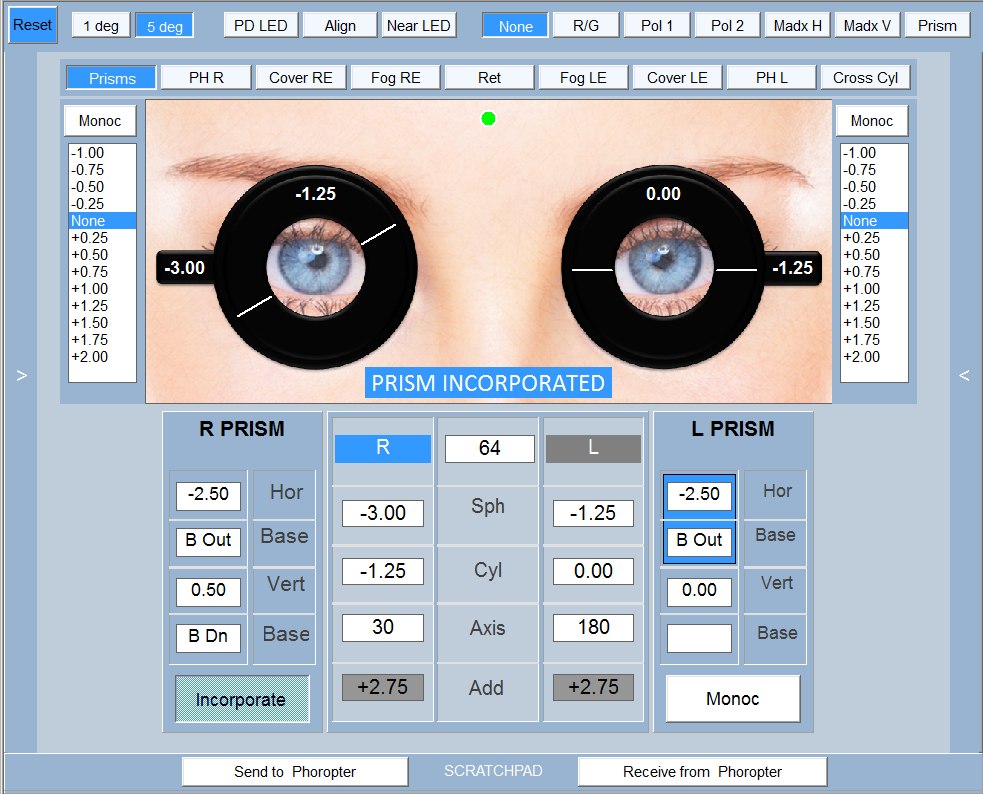This screenshot has width=983, height=794.
Task: Choose the Madx H filter
Action: (797, 26)
